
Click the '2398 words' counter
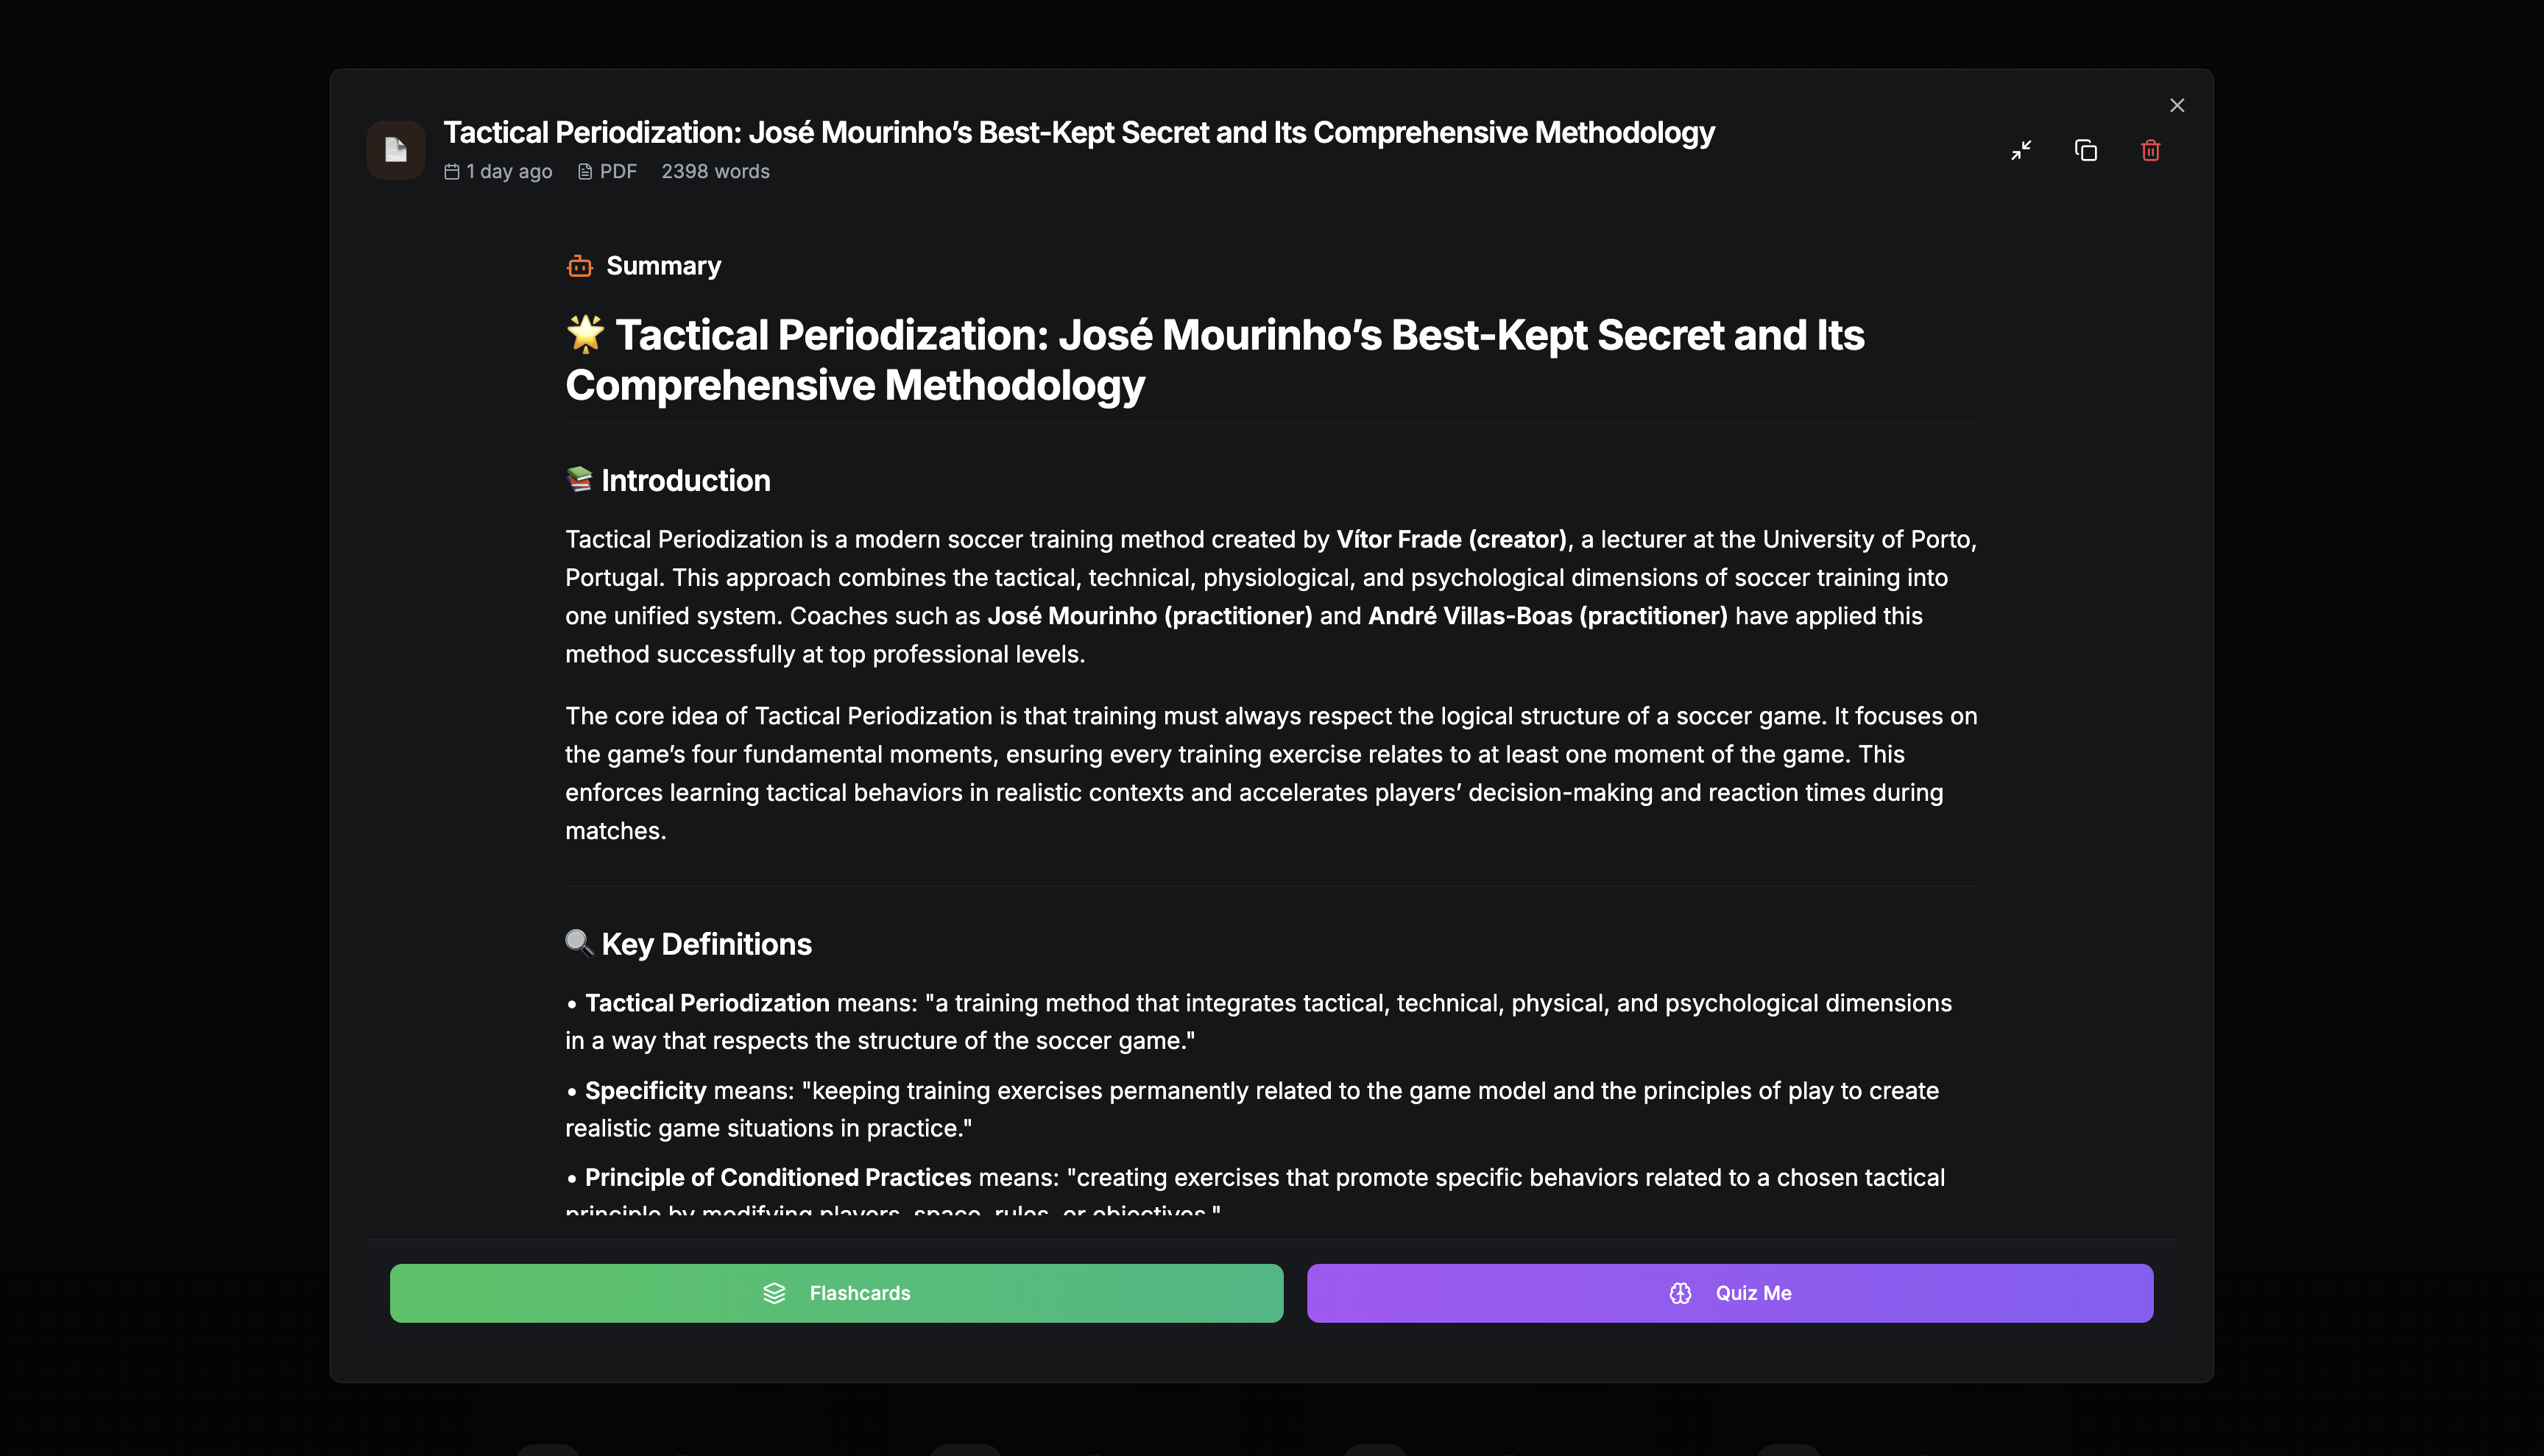pyautogui.click(x=716, y=171)
